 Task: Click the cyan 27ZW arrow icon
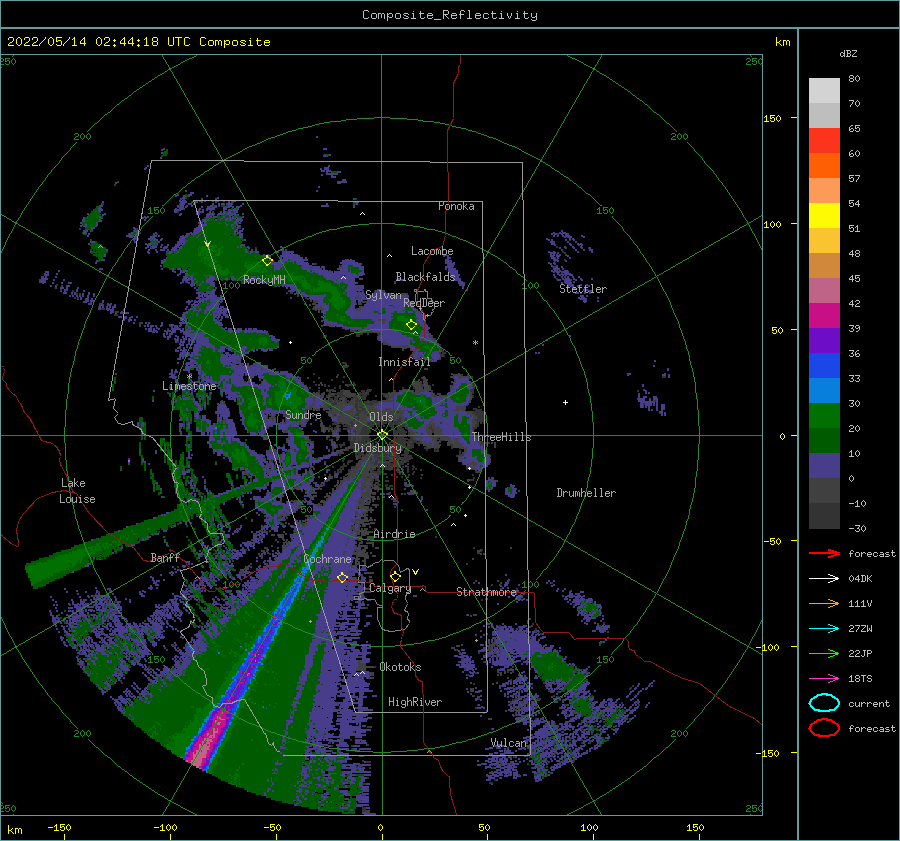pos(824,629)
